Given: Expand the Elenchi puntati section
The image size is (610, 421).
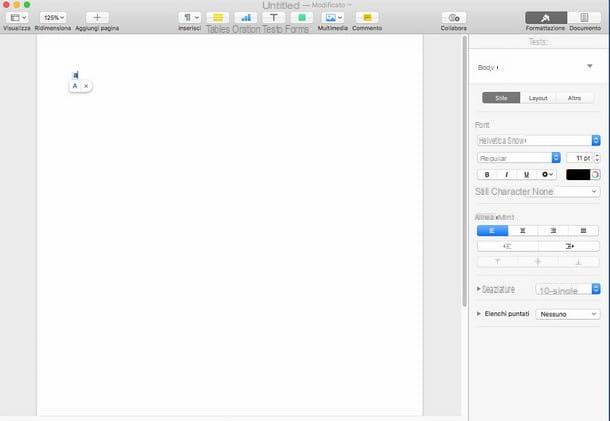Looking at the screenshot, I should pos(479,314).
